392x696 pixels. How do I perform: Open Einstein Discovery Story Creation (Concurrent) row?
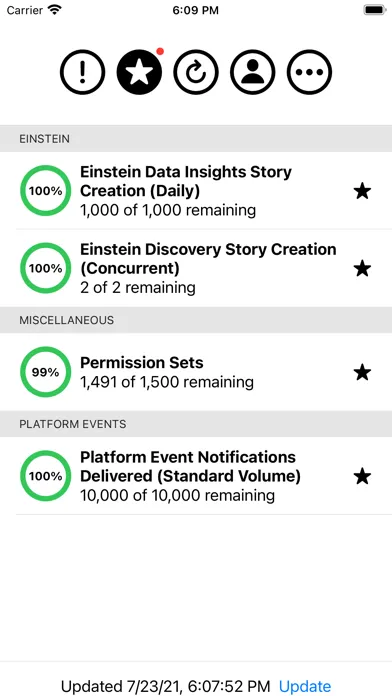pos(196,268)
